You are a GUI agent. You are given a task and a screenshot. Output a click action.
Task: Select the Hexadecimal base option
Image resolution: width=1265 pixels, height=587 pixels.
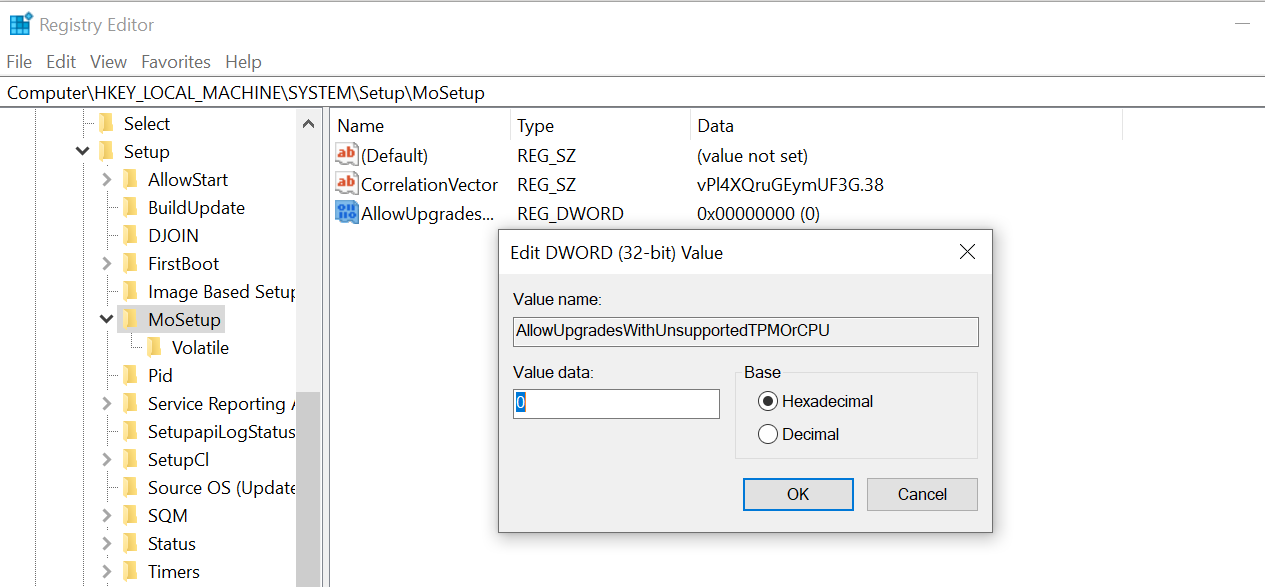click(766, 401)
